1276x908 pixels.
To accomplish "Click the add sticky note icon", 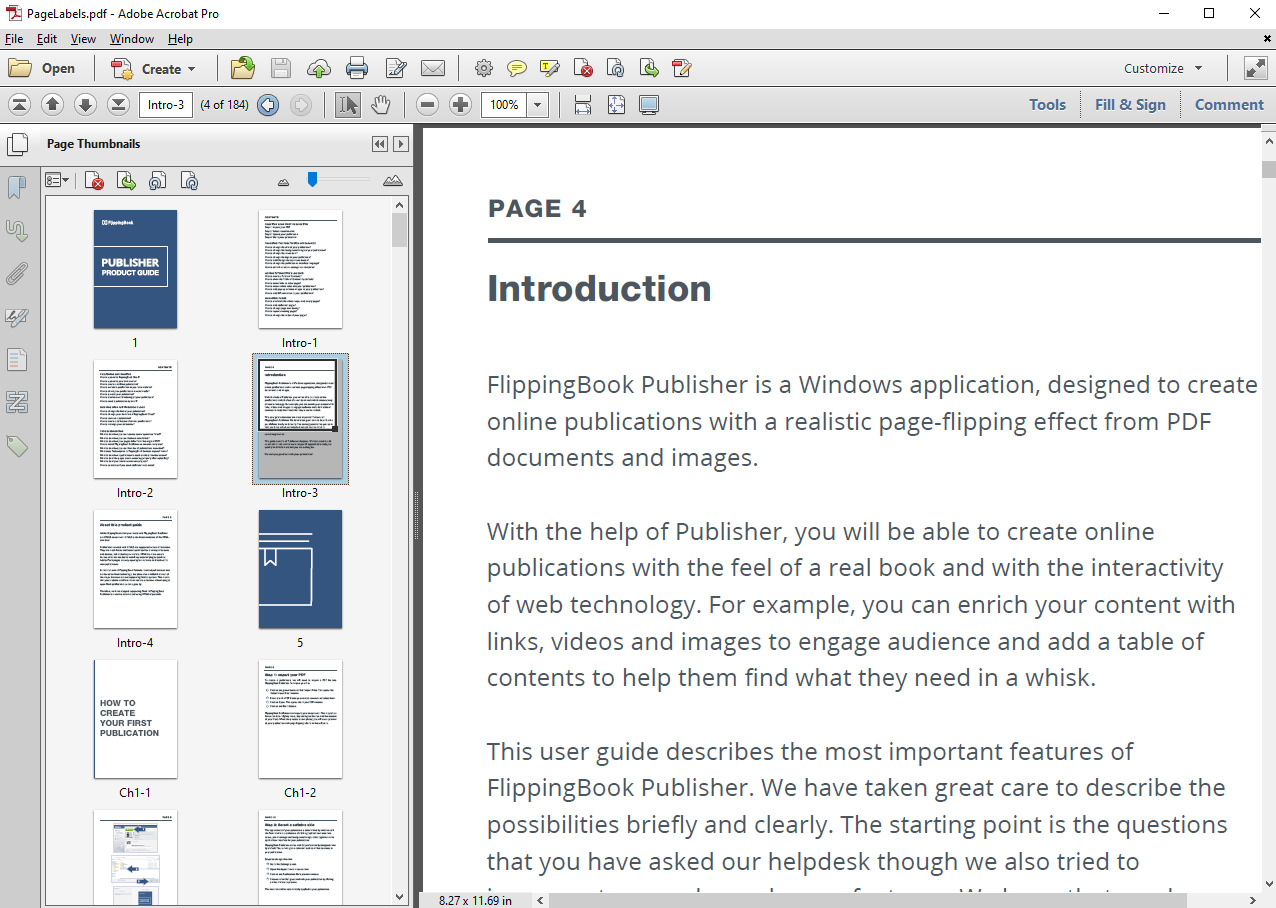I will click(516, 68).
